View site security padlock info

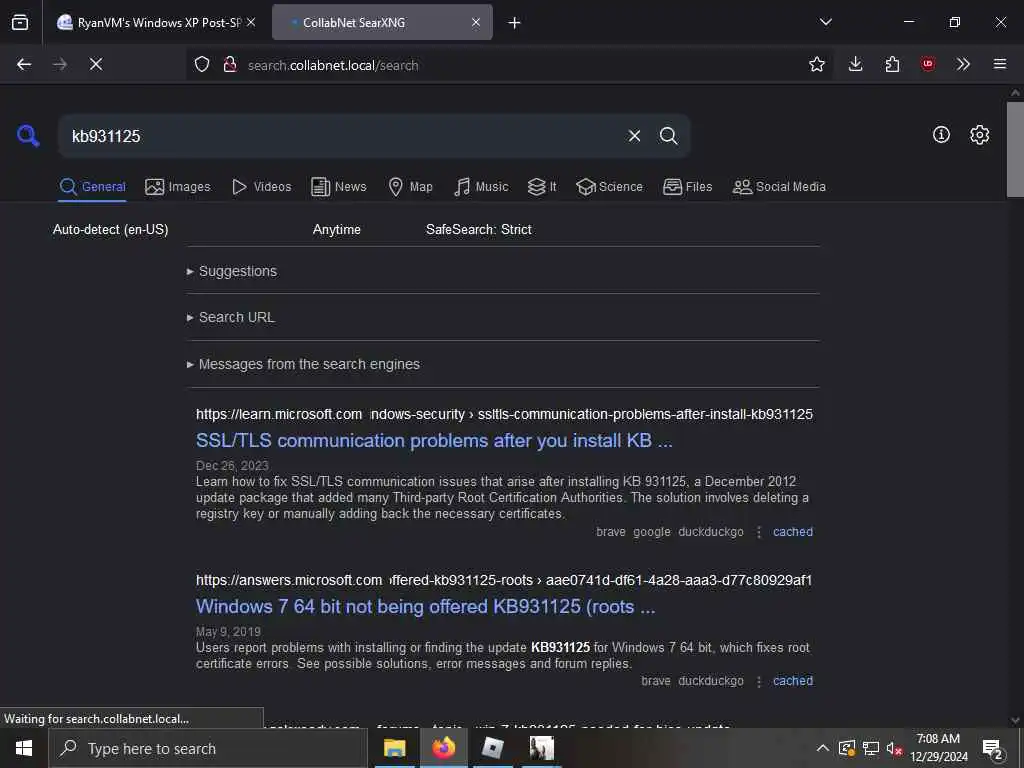[x=229, y=64]
